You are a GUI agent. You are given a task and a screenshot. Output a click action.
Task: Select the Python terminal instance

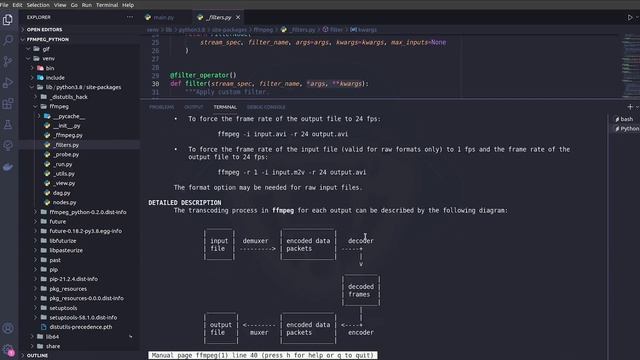(626, 129)
